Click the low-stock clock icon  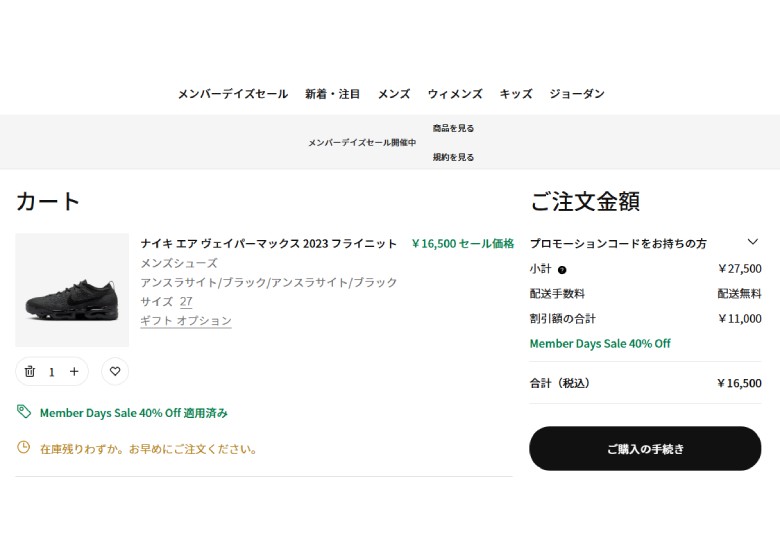23,447
